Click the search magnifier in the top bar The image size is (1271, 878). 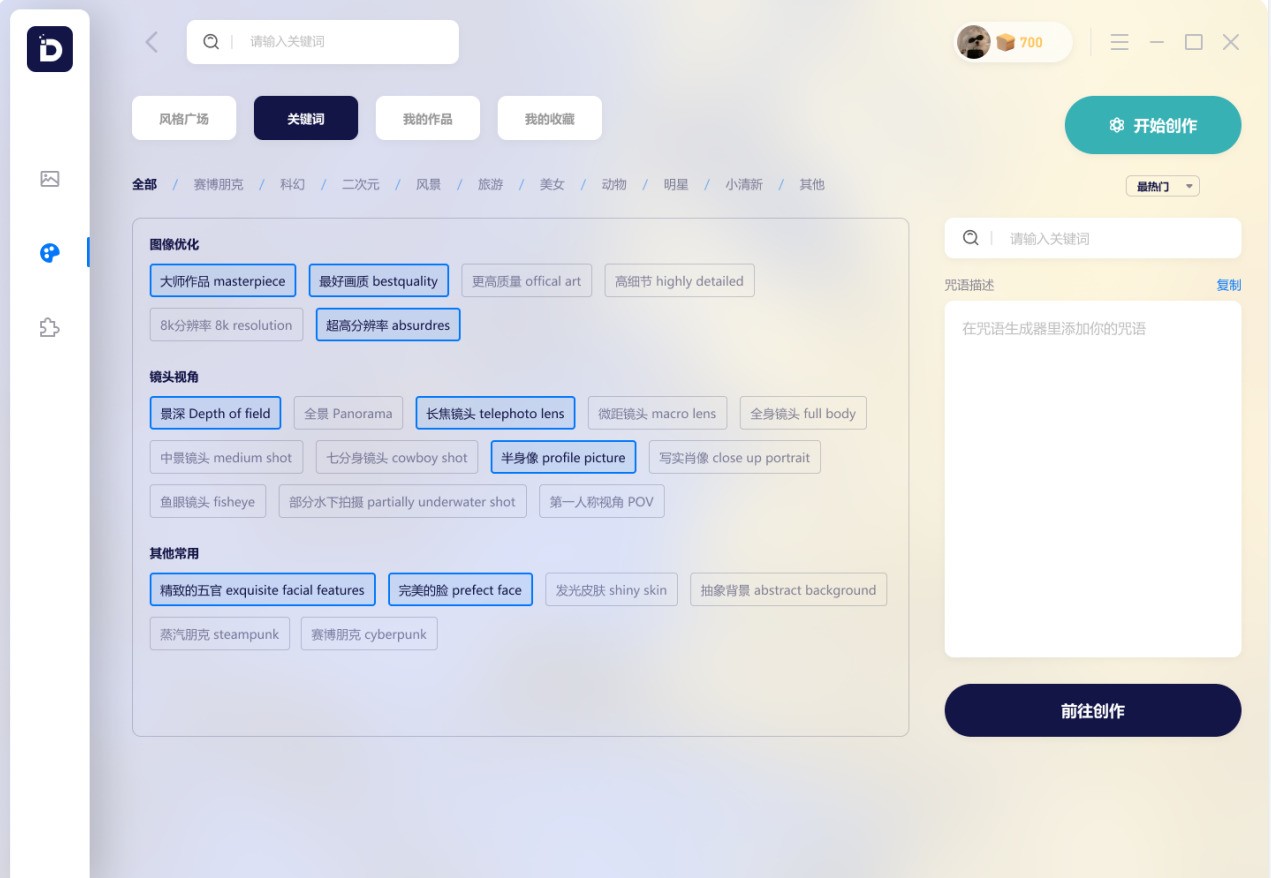tap(209, 42)
